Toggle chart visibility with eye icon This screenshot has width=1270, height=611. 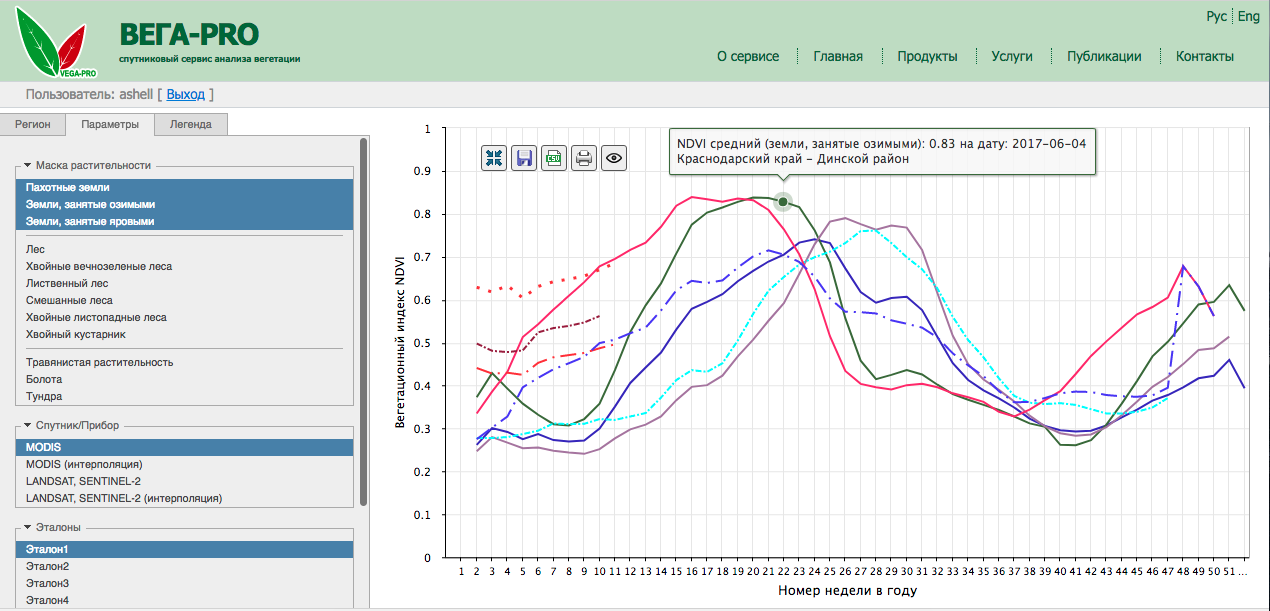[614, 157]
